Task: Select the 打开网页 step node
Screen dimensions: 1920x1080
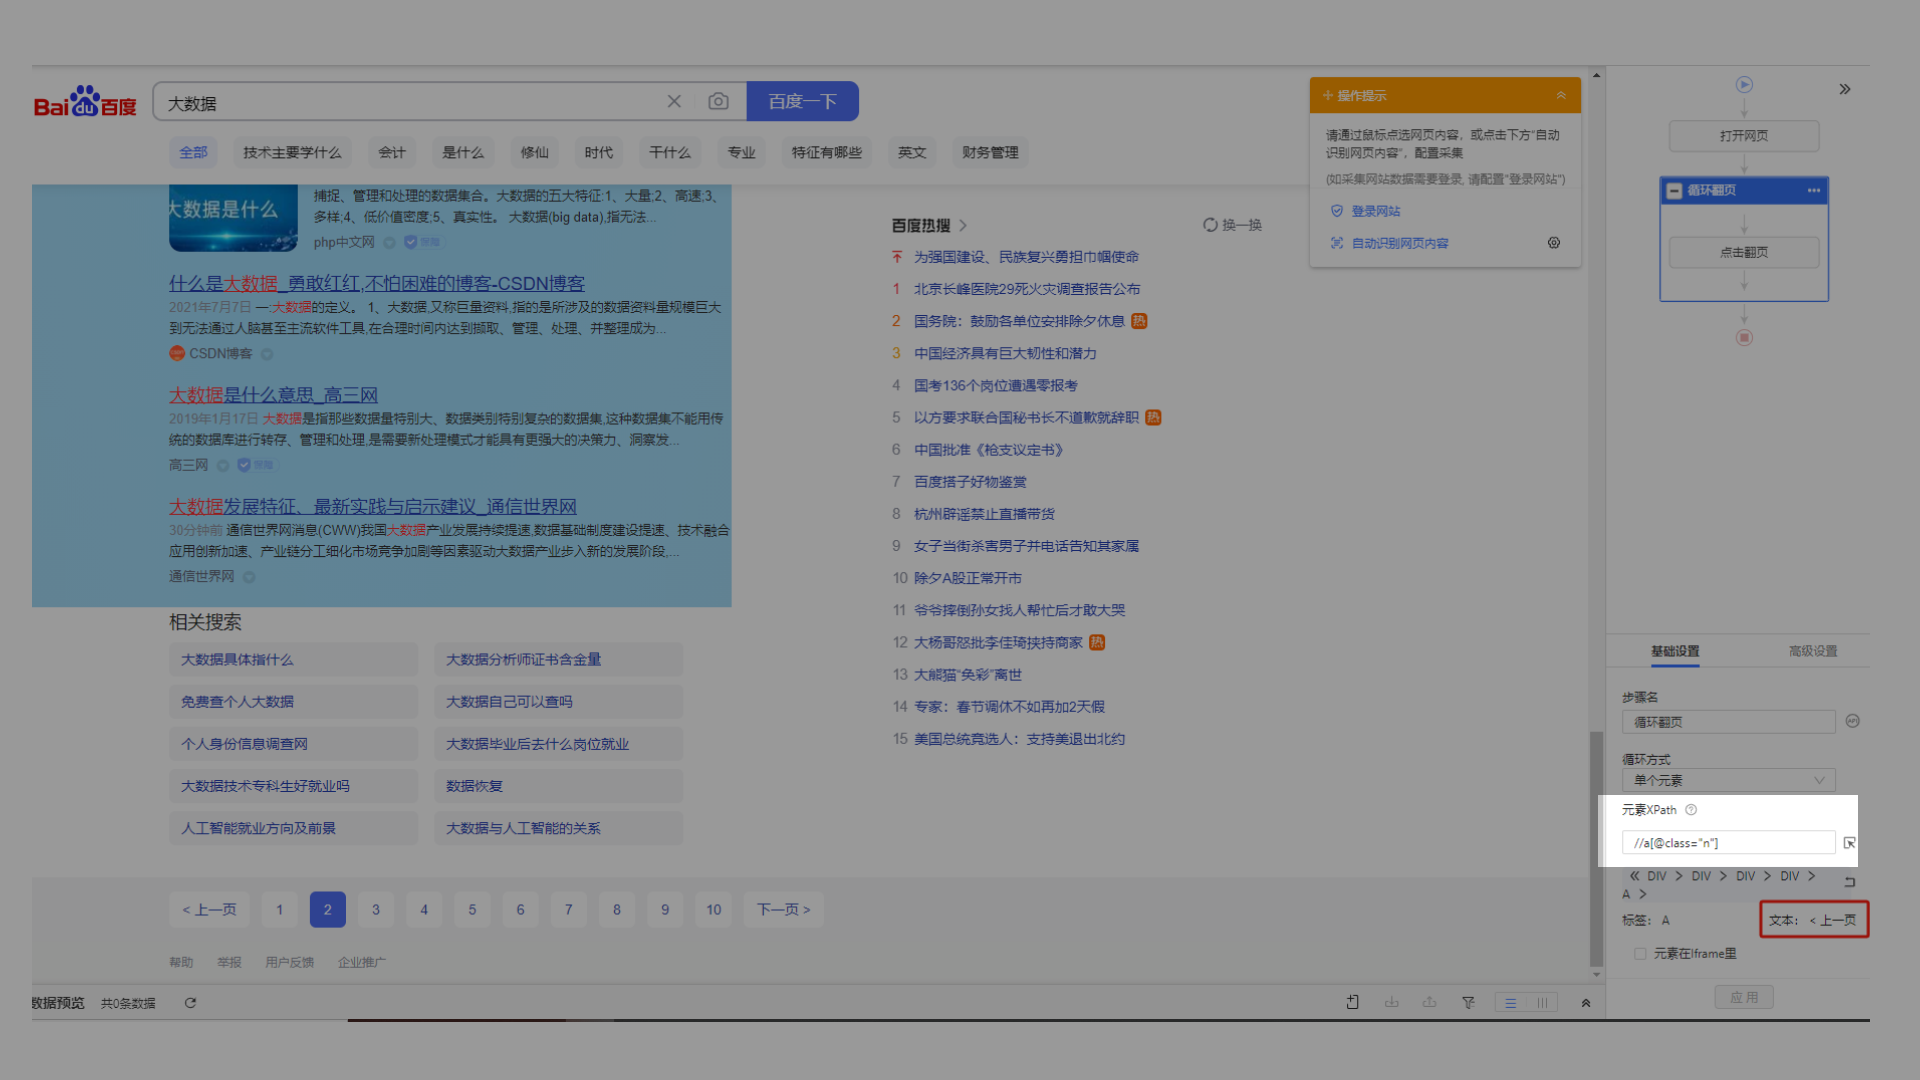Action: pos(1744,136)
